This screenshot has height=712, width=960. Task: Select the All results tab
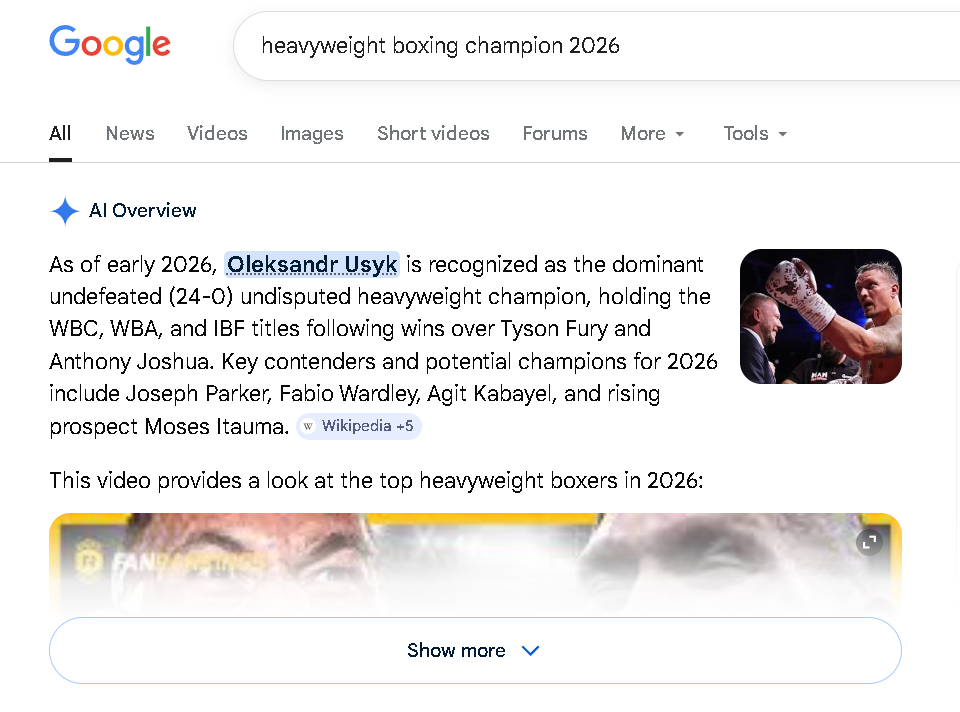[60, 134]
